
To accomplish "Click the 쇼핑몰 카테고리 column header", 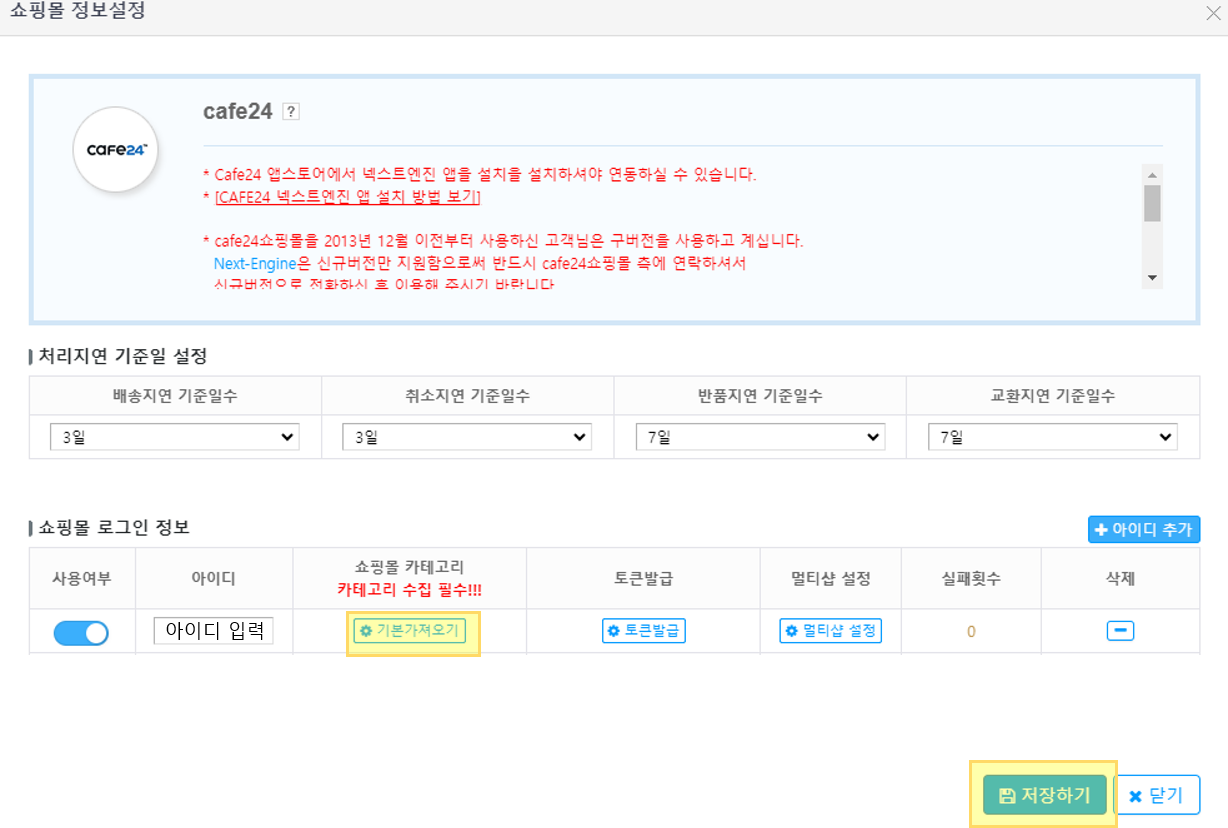I will pyautogui.click(x=410, y=567).
